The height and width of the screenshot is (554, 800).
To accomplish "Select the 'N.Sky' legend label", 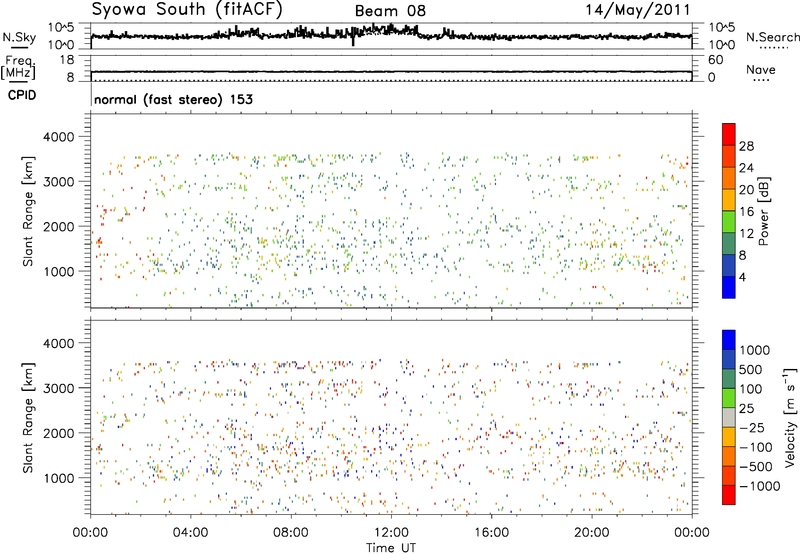I will click(19, 37).
